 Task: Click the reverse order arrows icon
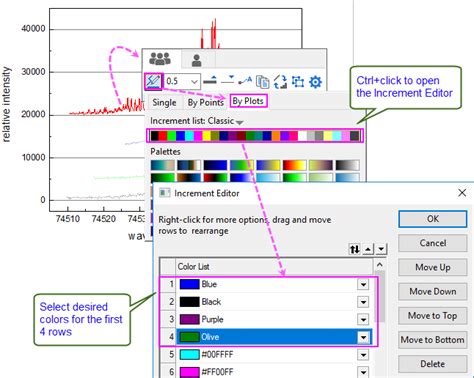pyautogui.click(x=354, y=249)
